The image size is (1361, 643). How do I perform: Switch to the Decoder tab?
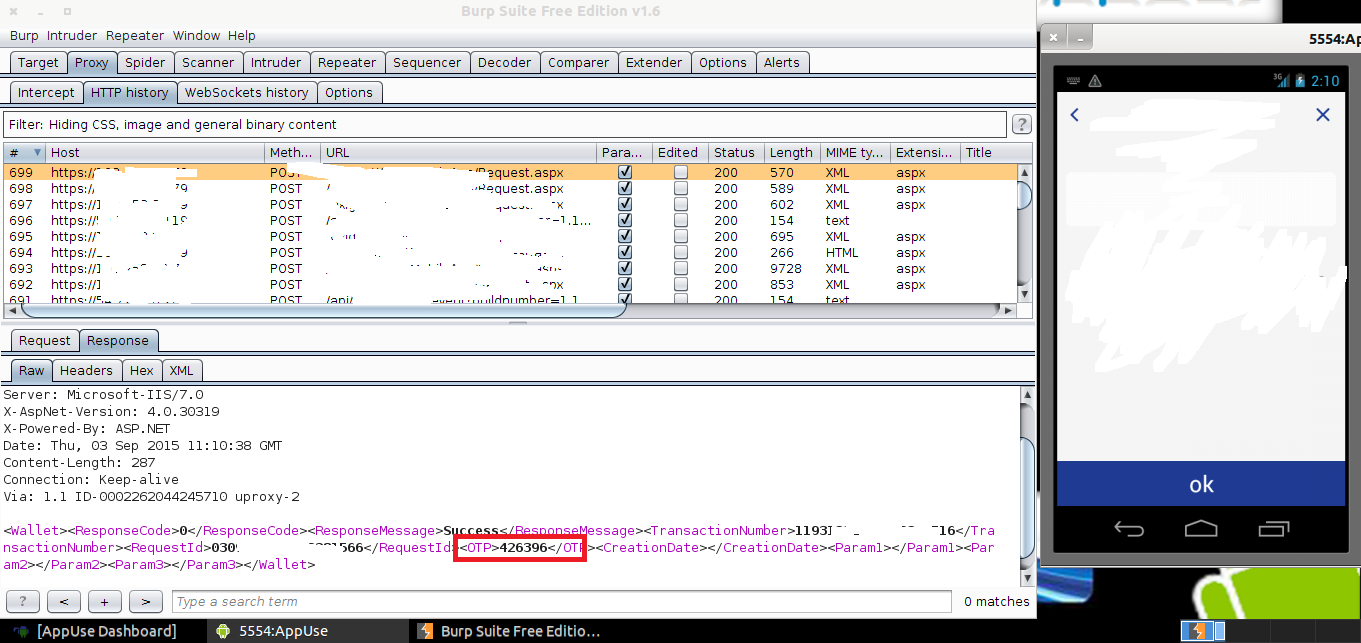505,62
